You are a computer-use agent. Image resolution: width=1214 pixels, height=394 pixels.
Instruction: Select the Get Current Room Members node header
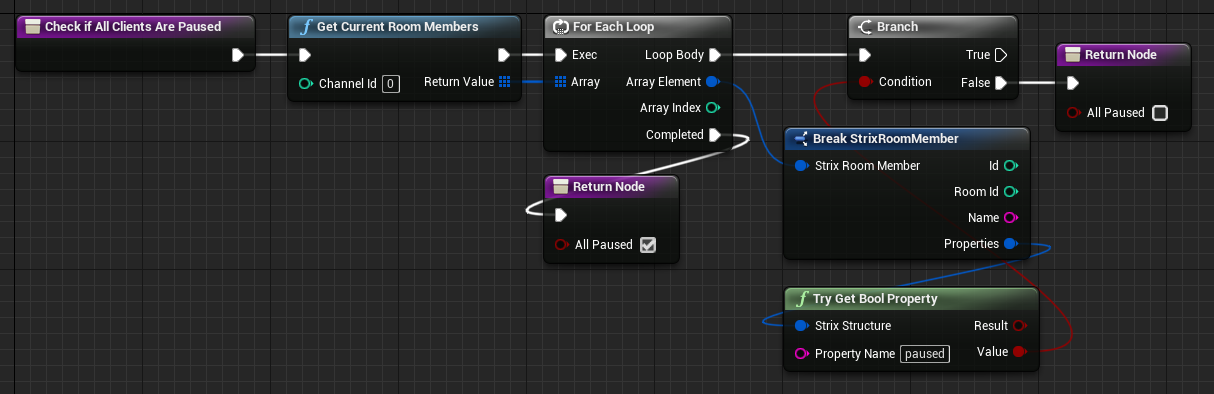(404, 26)
